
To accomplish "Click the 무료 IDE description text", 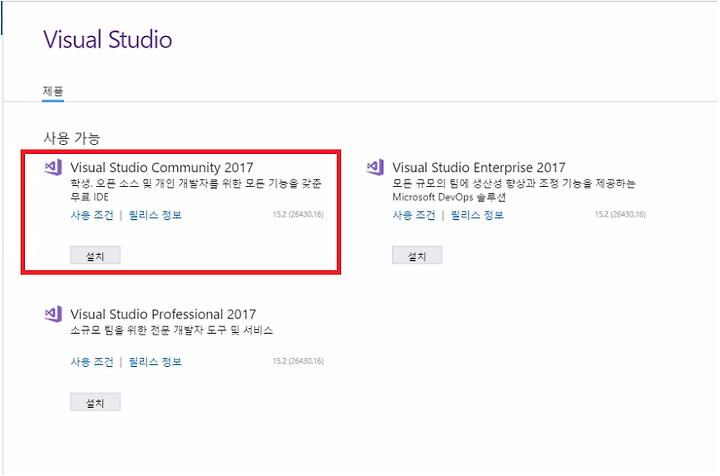I will pos(90,197).
